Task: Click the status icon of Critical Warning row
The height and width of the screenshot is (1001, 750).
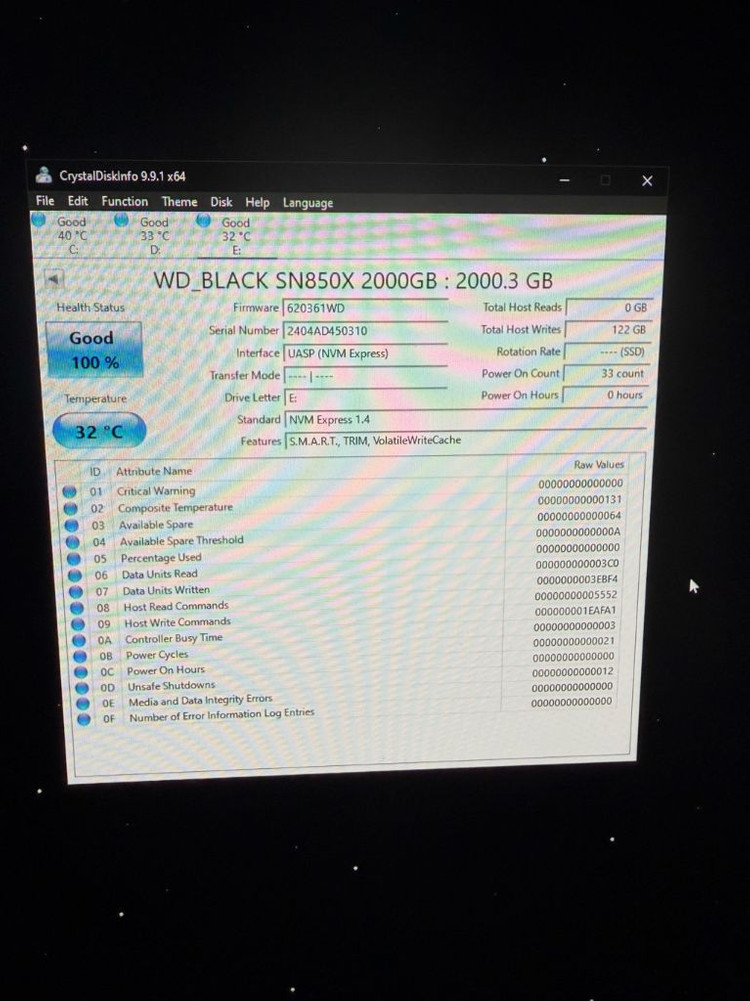Action: click(x=70, y=492)
